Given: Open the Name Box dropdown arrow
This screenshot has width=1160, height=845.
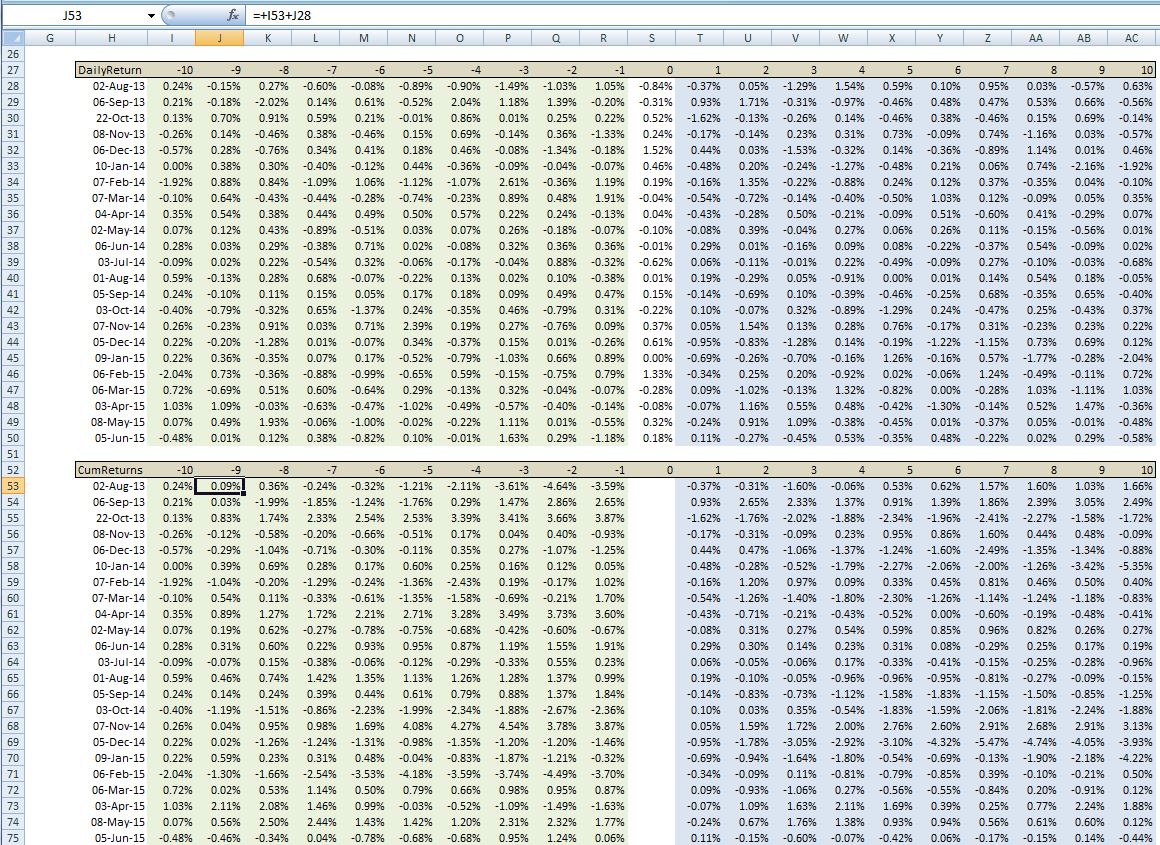Looking at the screenshot, I should point(151,15).
